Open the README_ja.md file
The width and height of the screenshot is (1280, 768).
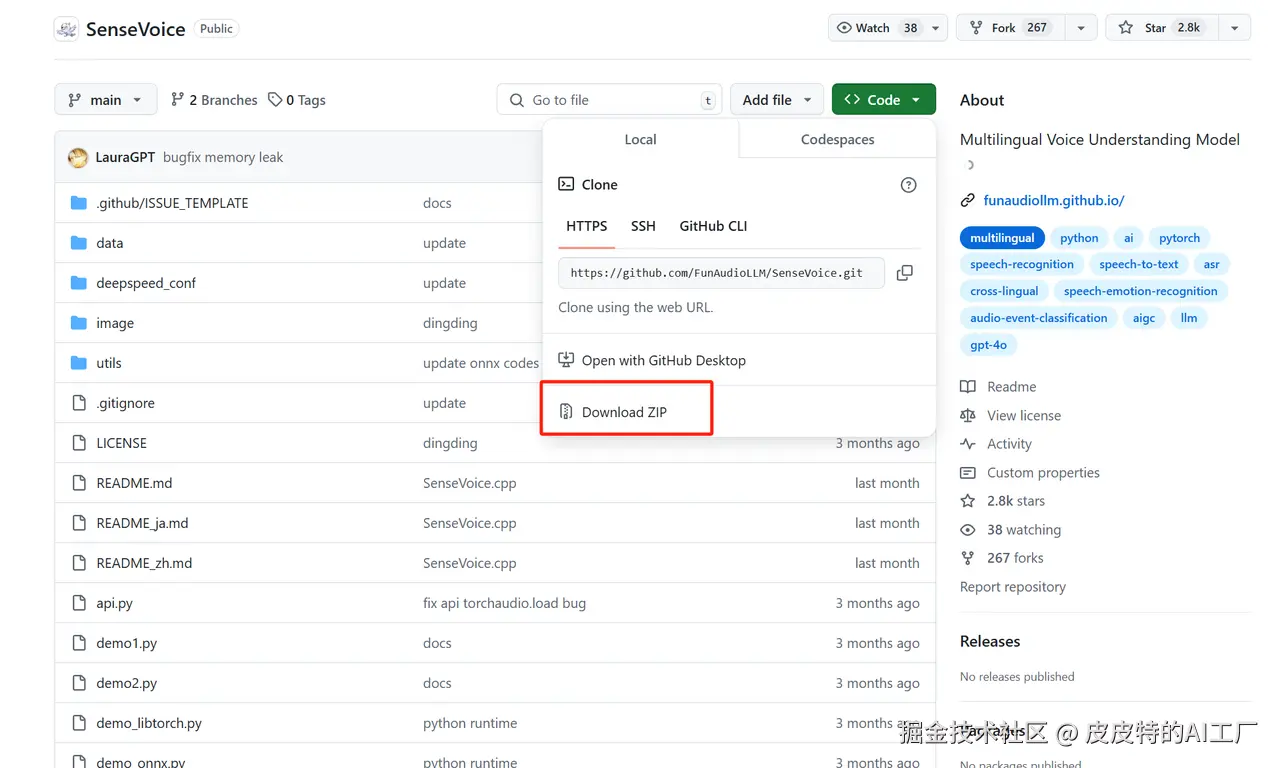tap(142, 523)
